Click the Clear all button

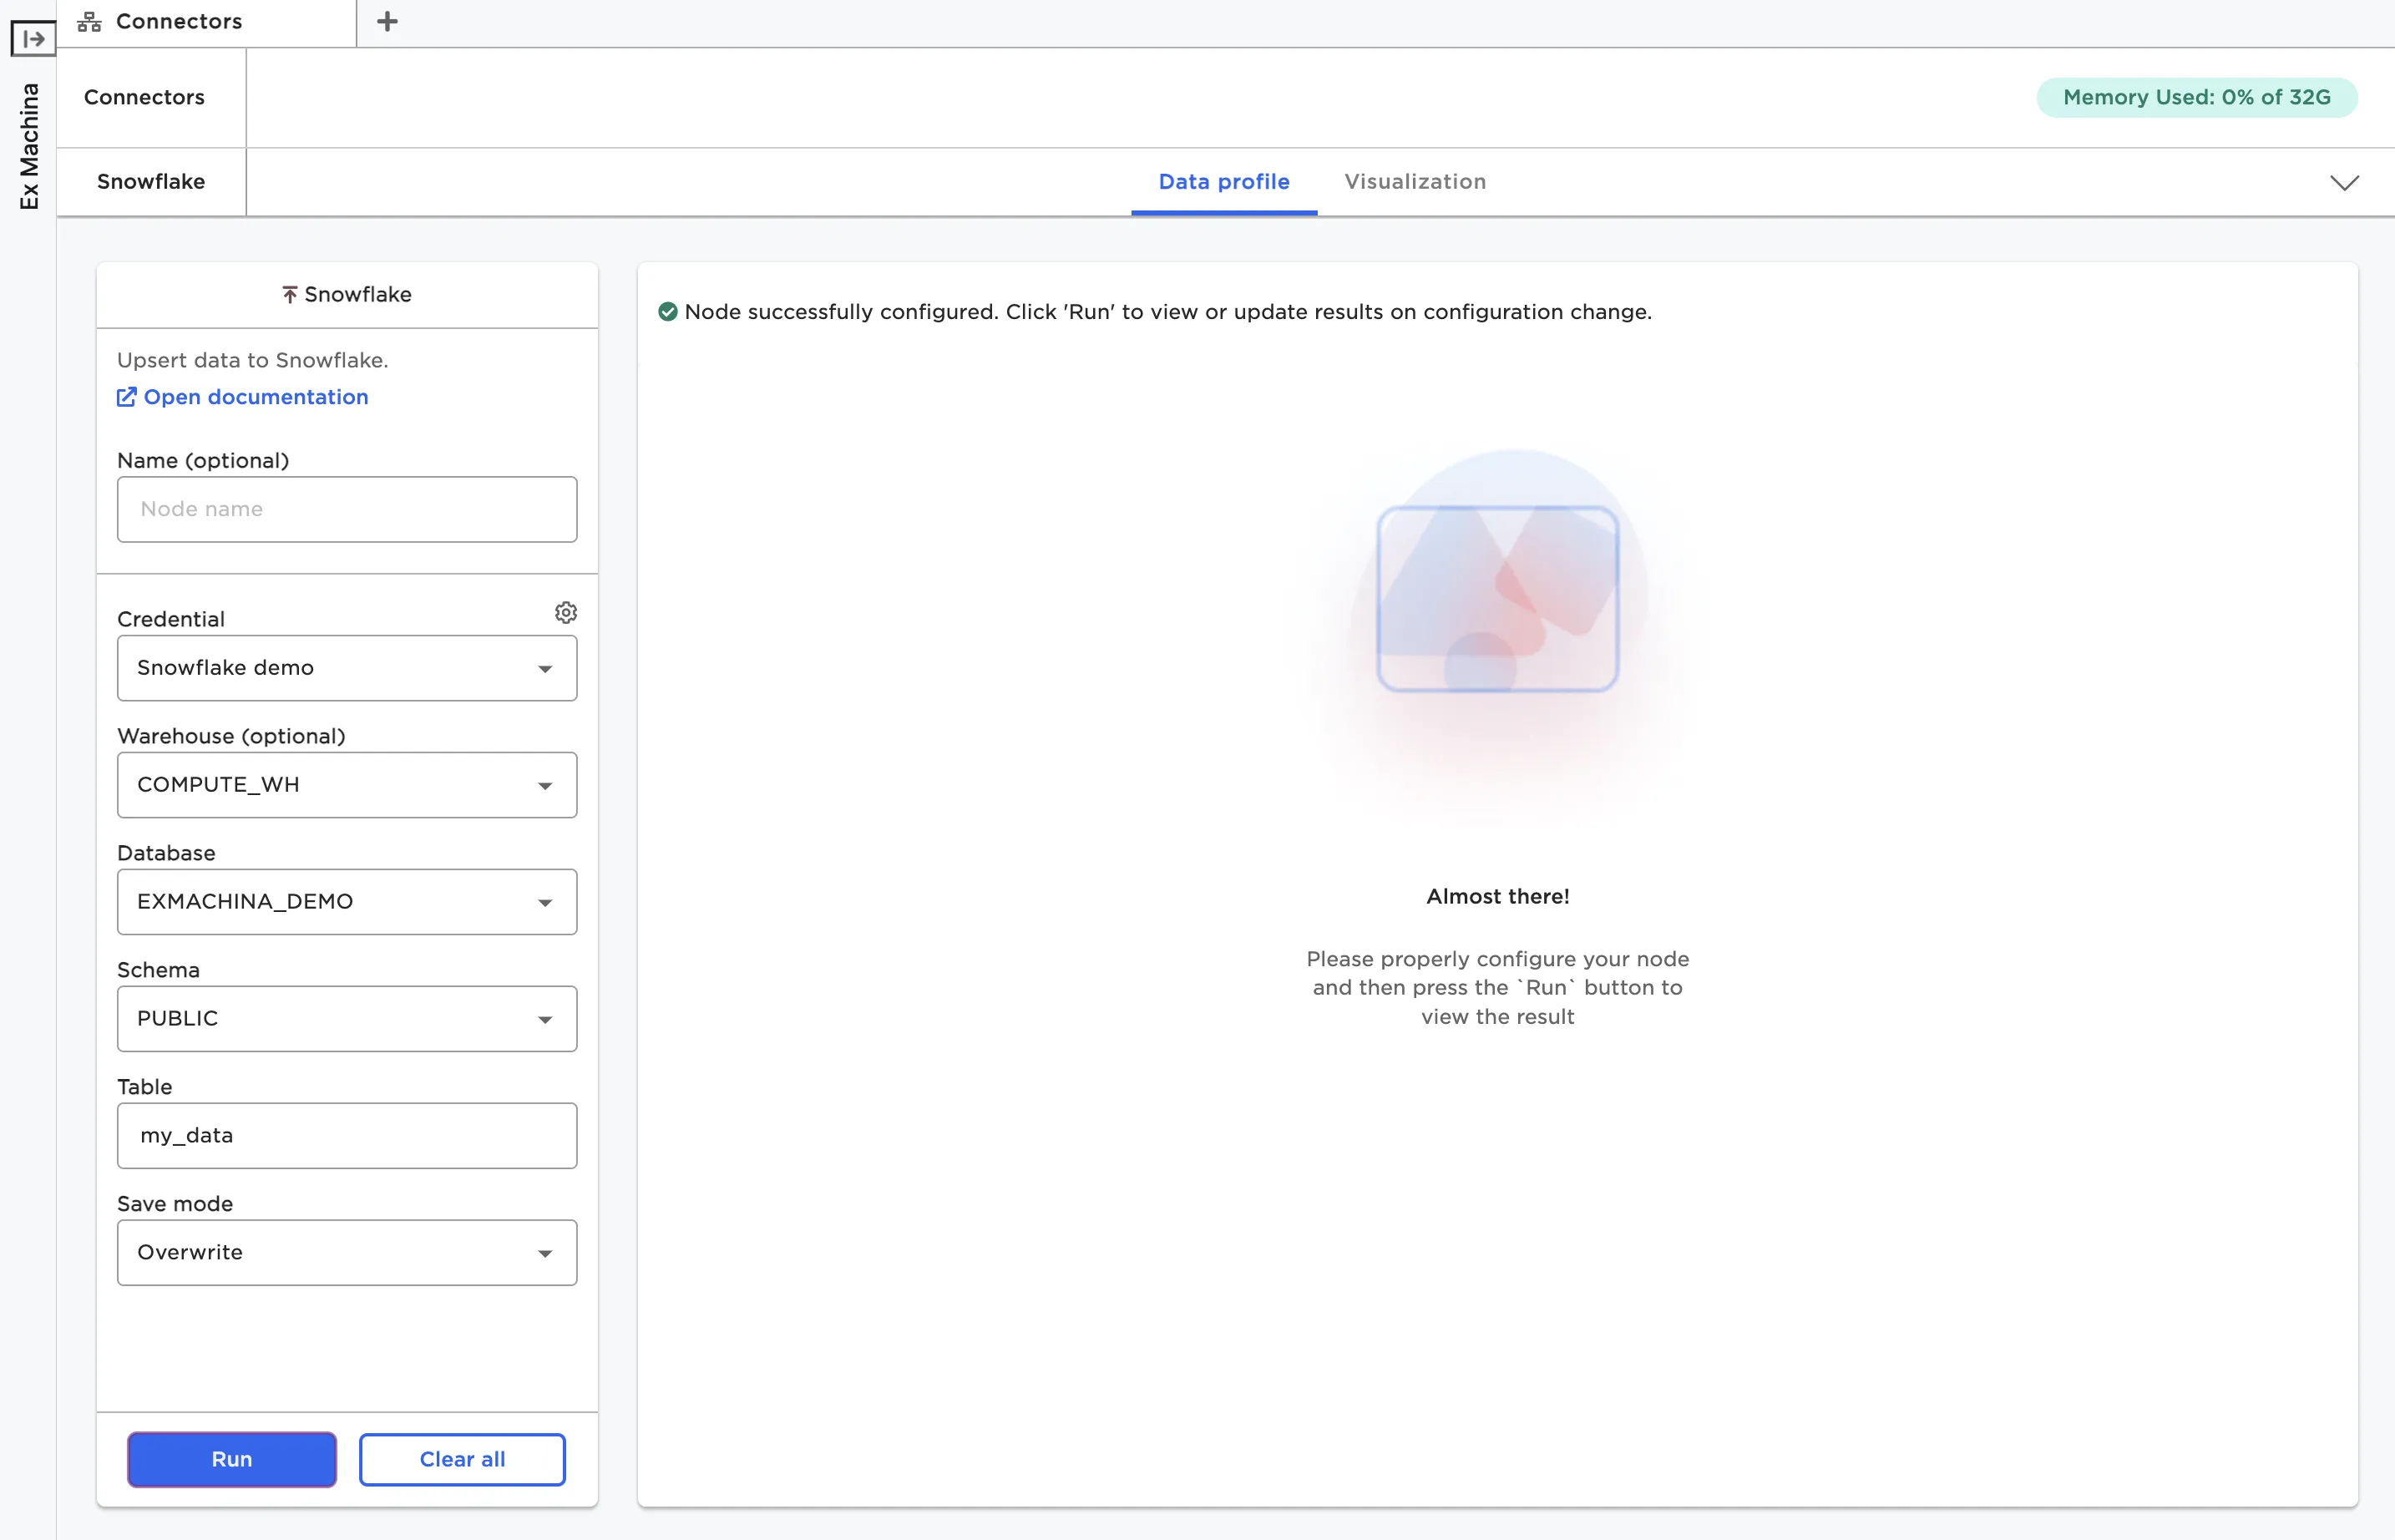[462, 1459]
